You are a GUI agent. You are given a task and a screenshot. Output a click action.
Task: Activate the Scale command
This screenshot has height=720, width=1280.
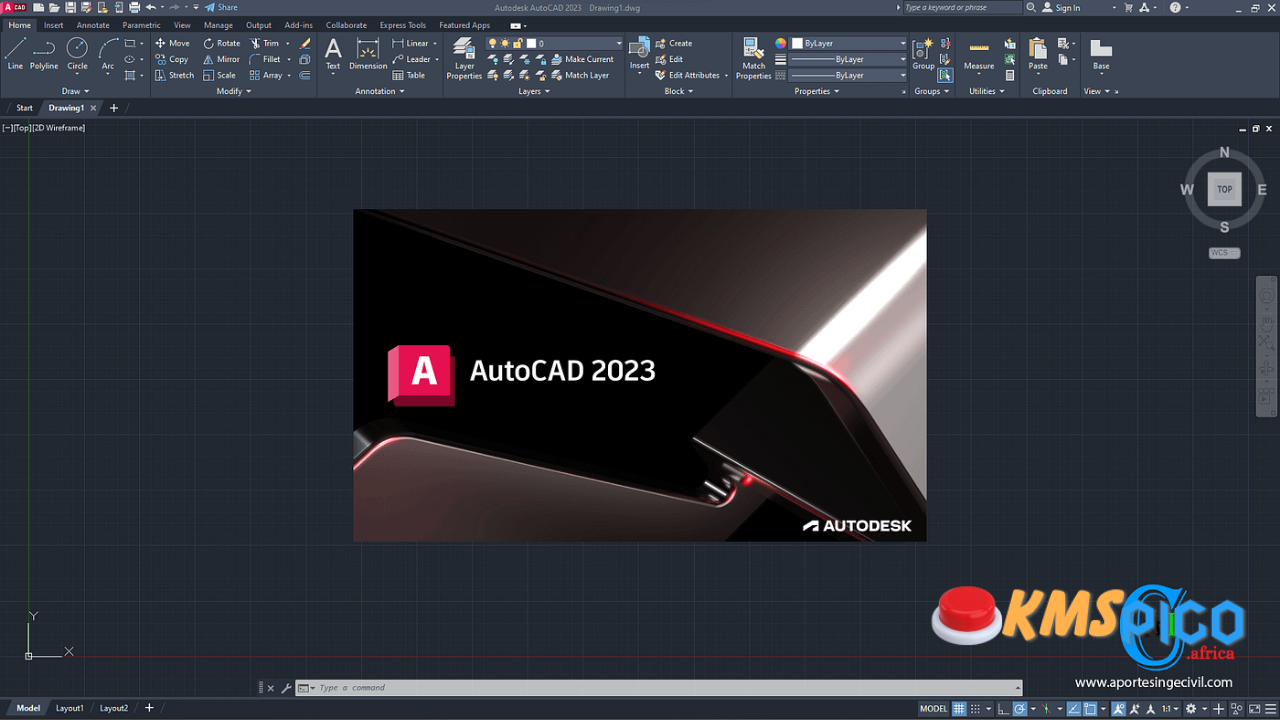click(x=220, y=75)
